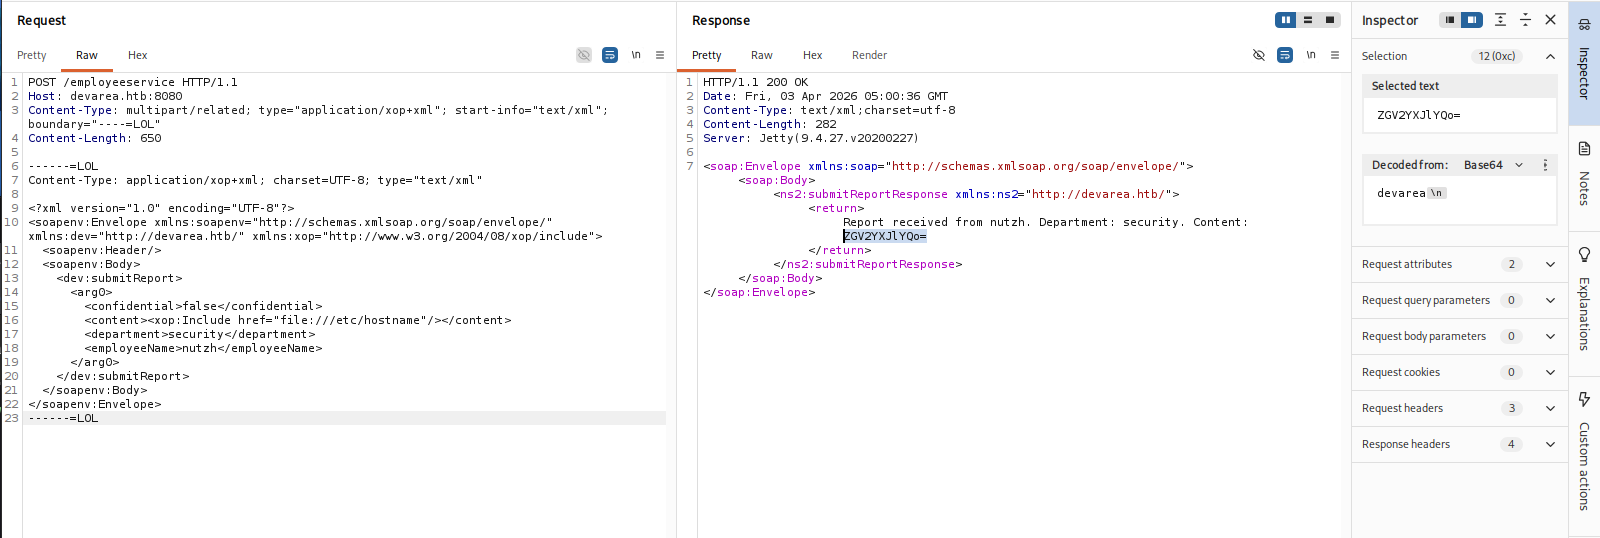Click the confidential false element line

203,306
